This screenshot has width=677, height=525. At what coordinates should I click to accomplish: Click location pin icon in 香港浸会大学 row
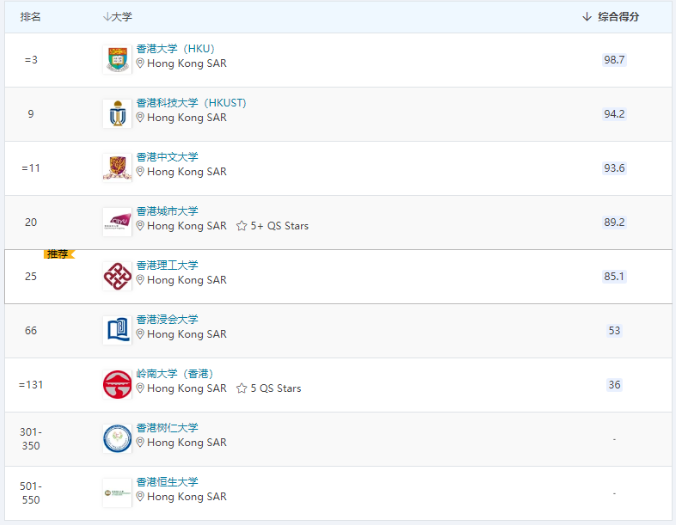click(x=140, y=334)
